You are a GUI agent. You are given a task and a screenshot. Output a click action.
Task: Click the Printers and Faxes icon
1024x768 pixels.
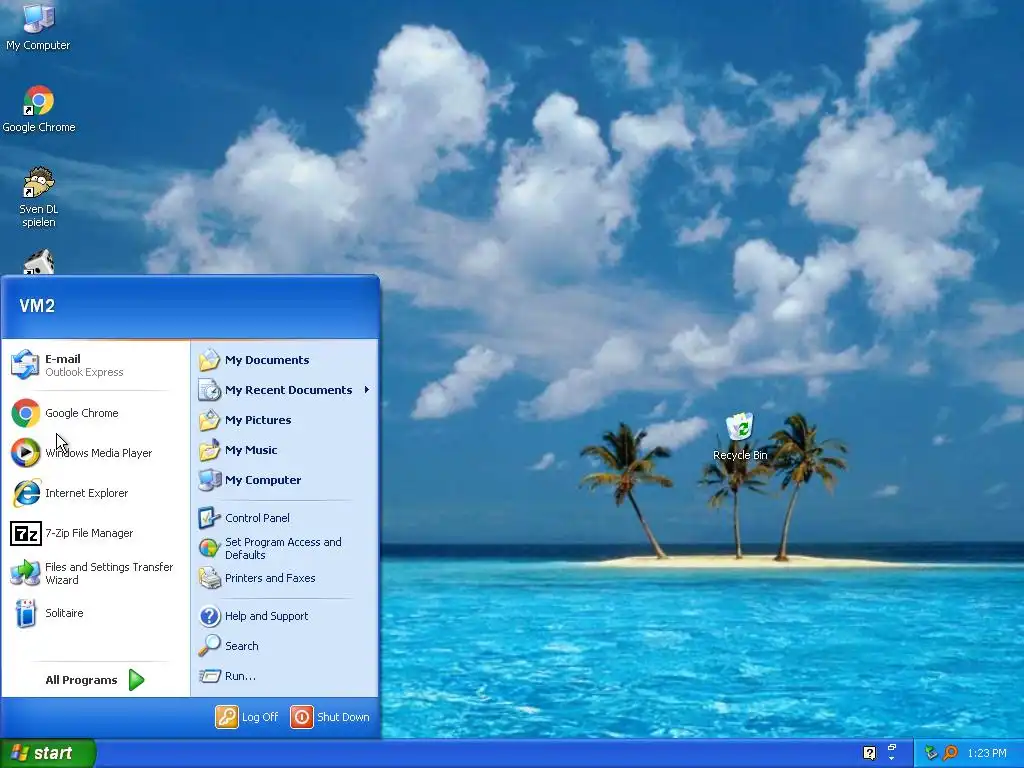(x=210, y=578)
